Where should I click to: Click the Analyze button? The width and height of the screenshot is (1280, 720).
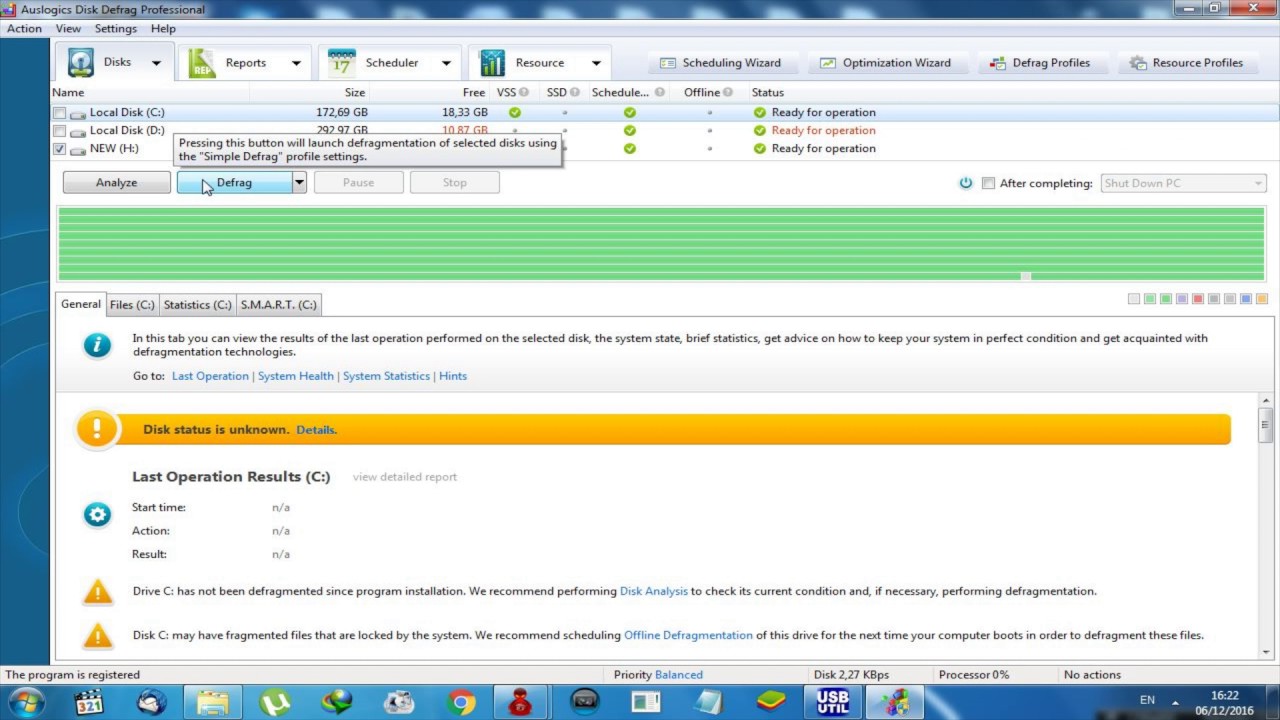pos(116,182)
